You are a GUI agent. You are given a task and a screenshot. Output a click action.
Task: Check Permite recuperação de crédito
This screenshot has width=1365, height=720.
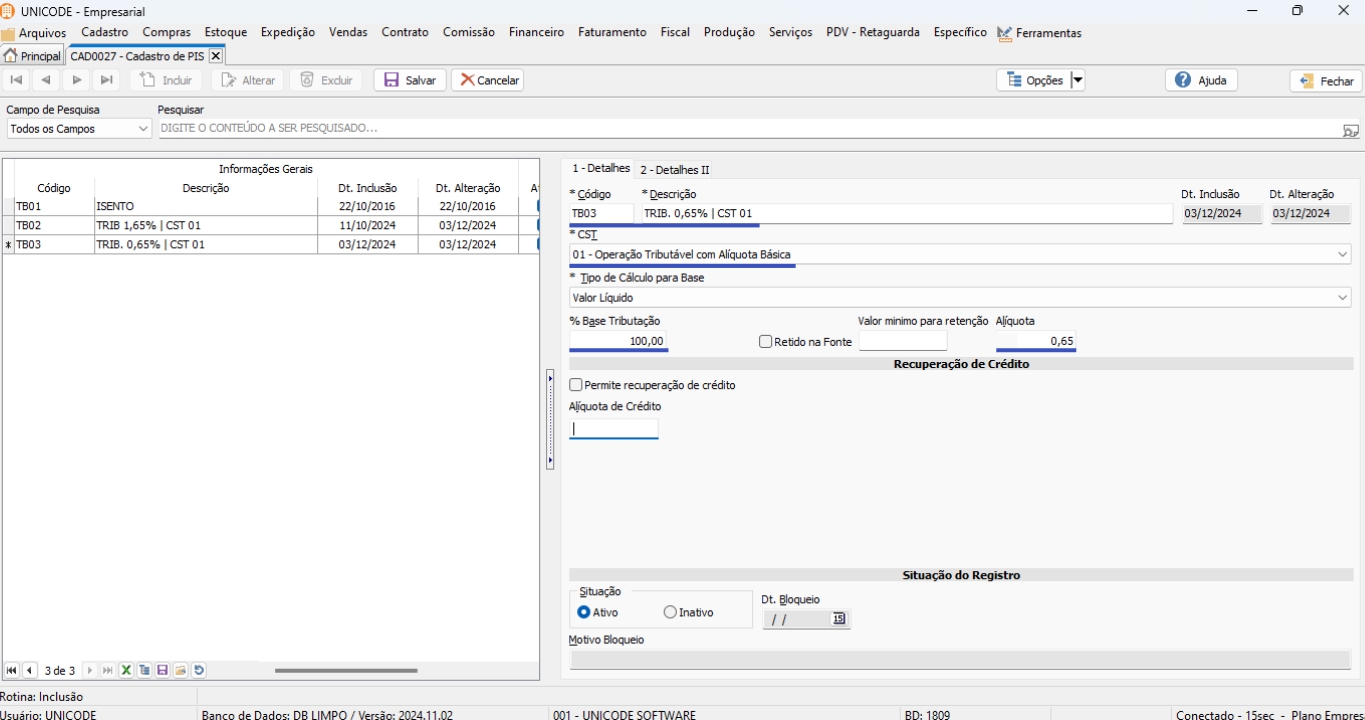tap(576, 385)
